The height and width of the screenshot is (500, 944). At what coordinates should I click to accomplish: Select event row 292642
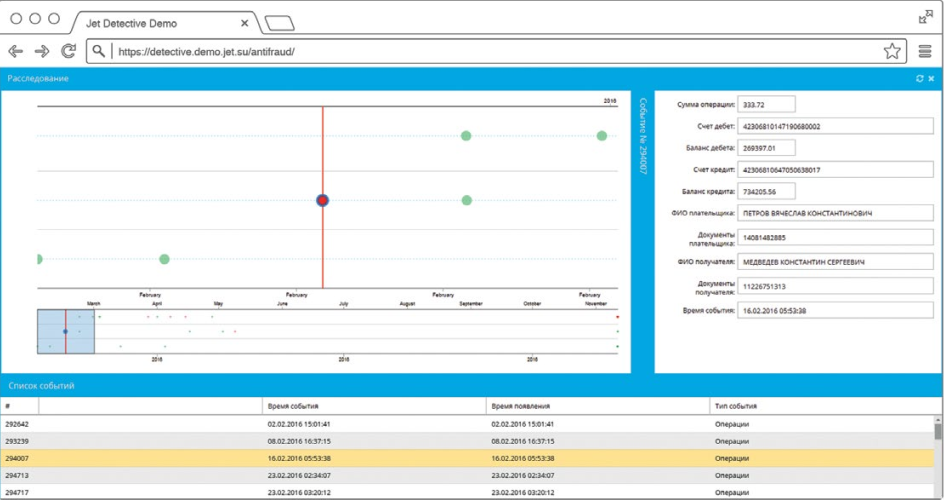(x=467, y=424)
